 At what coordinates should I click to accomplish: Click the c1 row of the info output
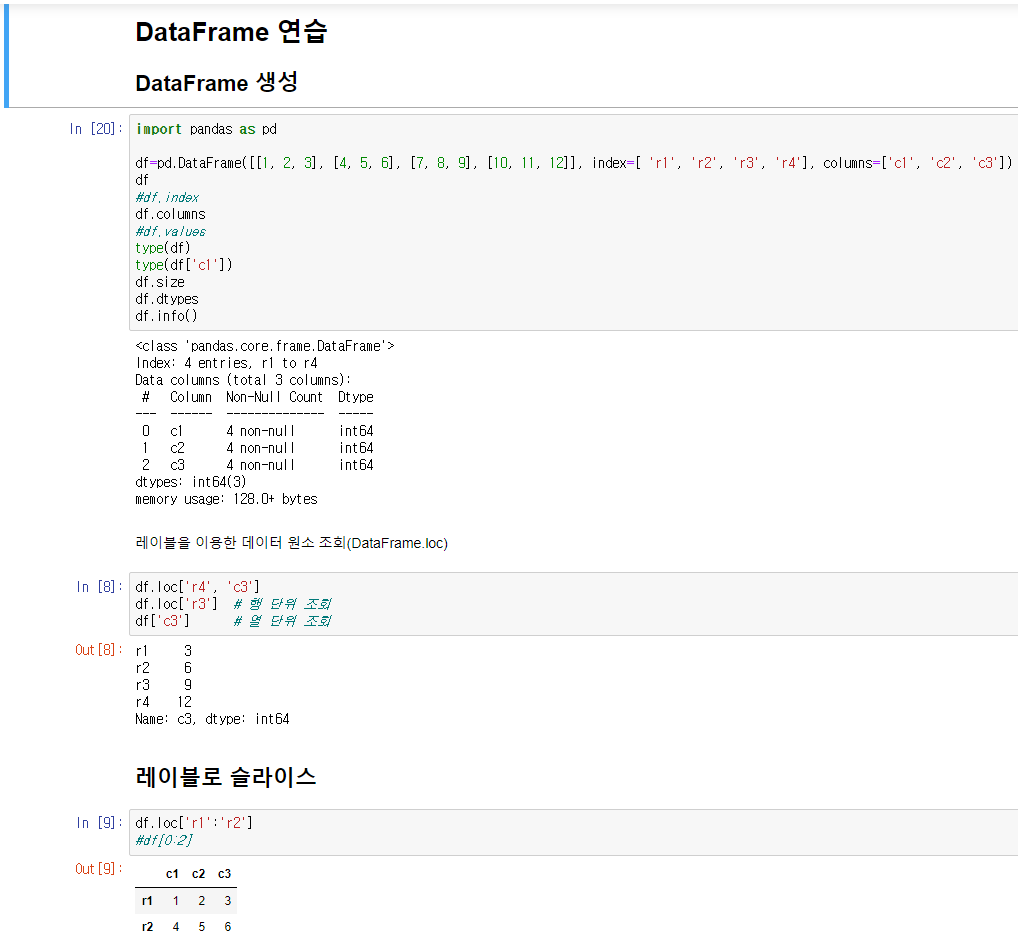pyautogui.click(x=257, y=431)
